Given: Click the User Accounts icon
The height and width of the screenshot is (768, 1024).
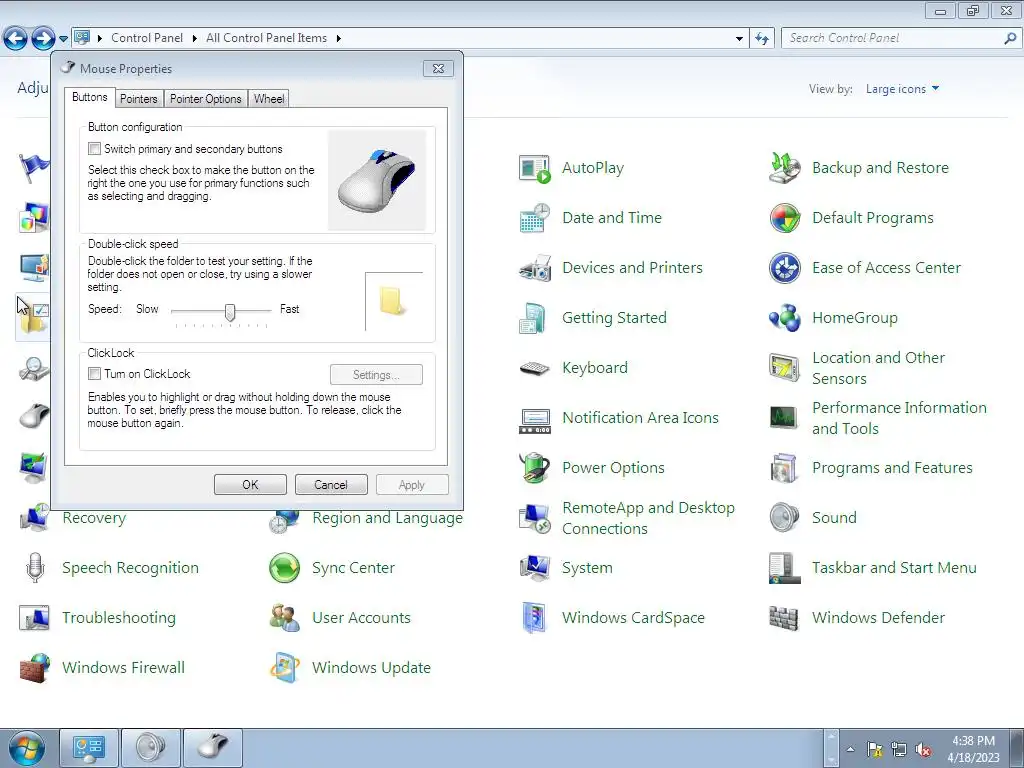Looking at the screenshot, I should (284, 618).
